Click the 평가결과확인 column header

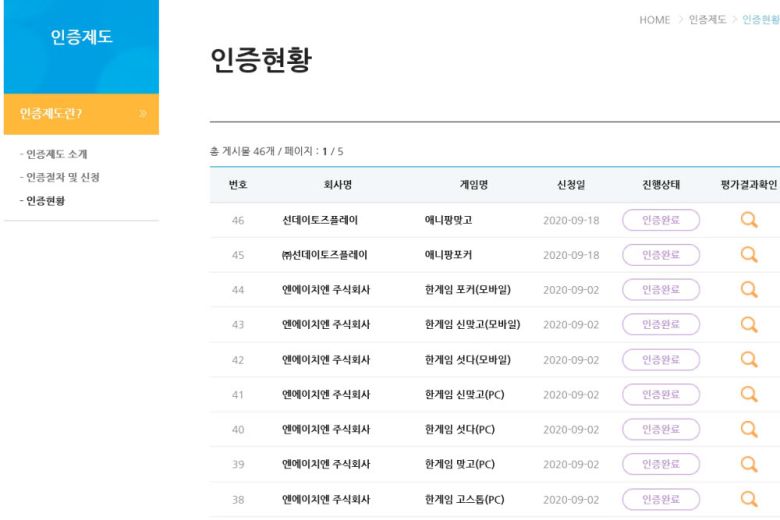(x=749, y=185)
